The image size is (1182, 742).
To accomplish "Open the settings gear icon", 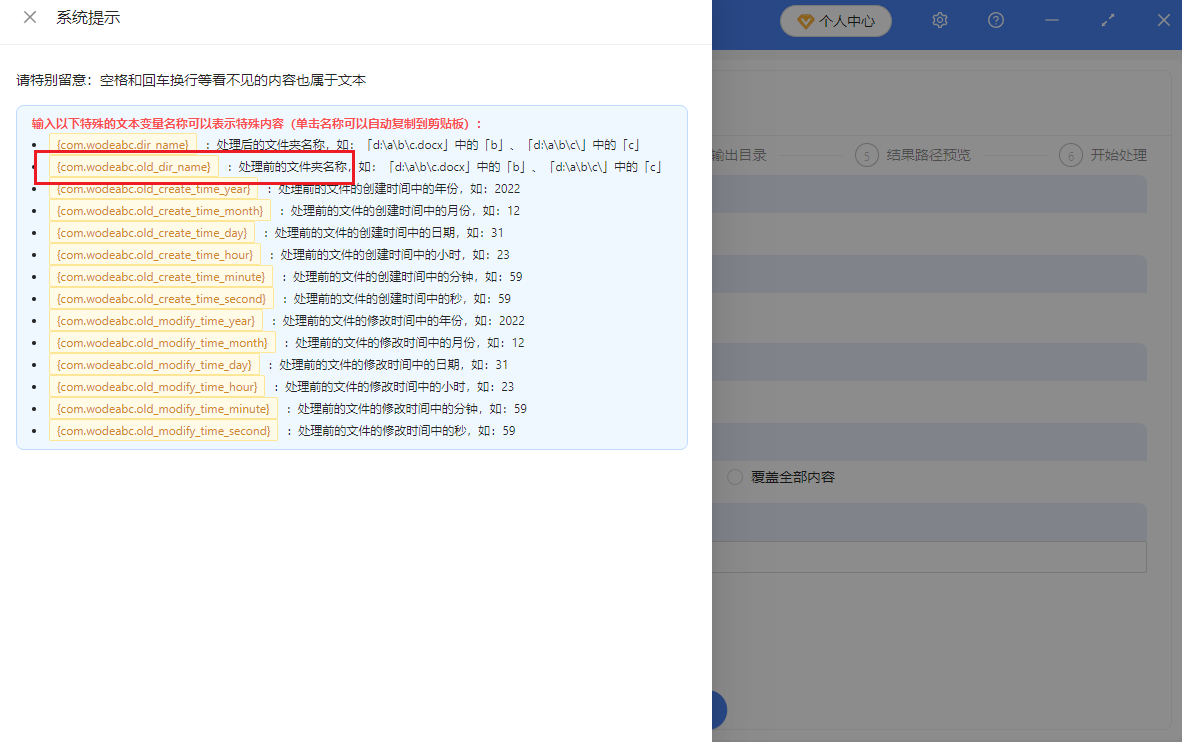I will 939,20.
